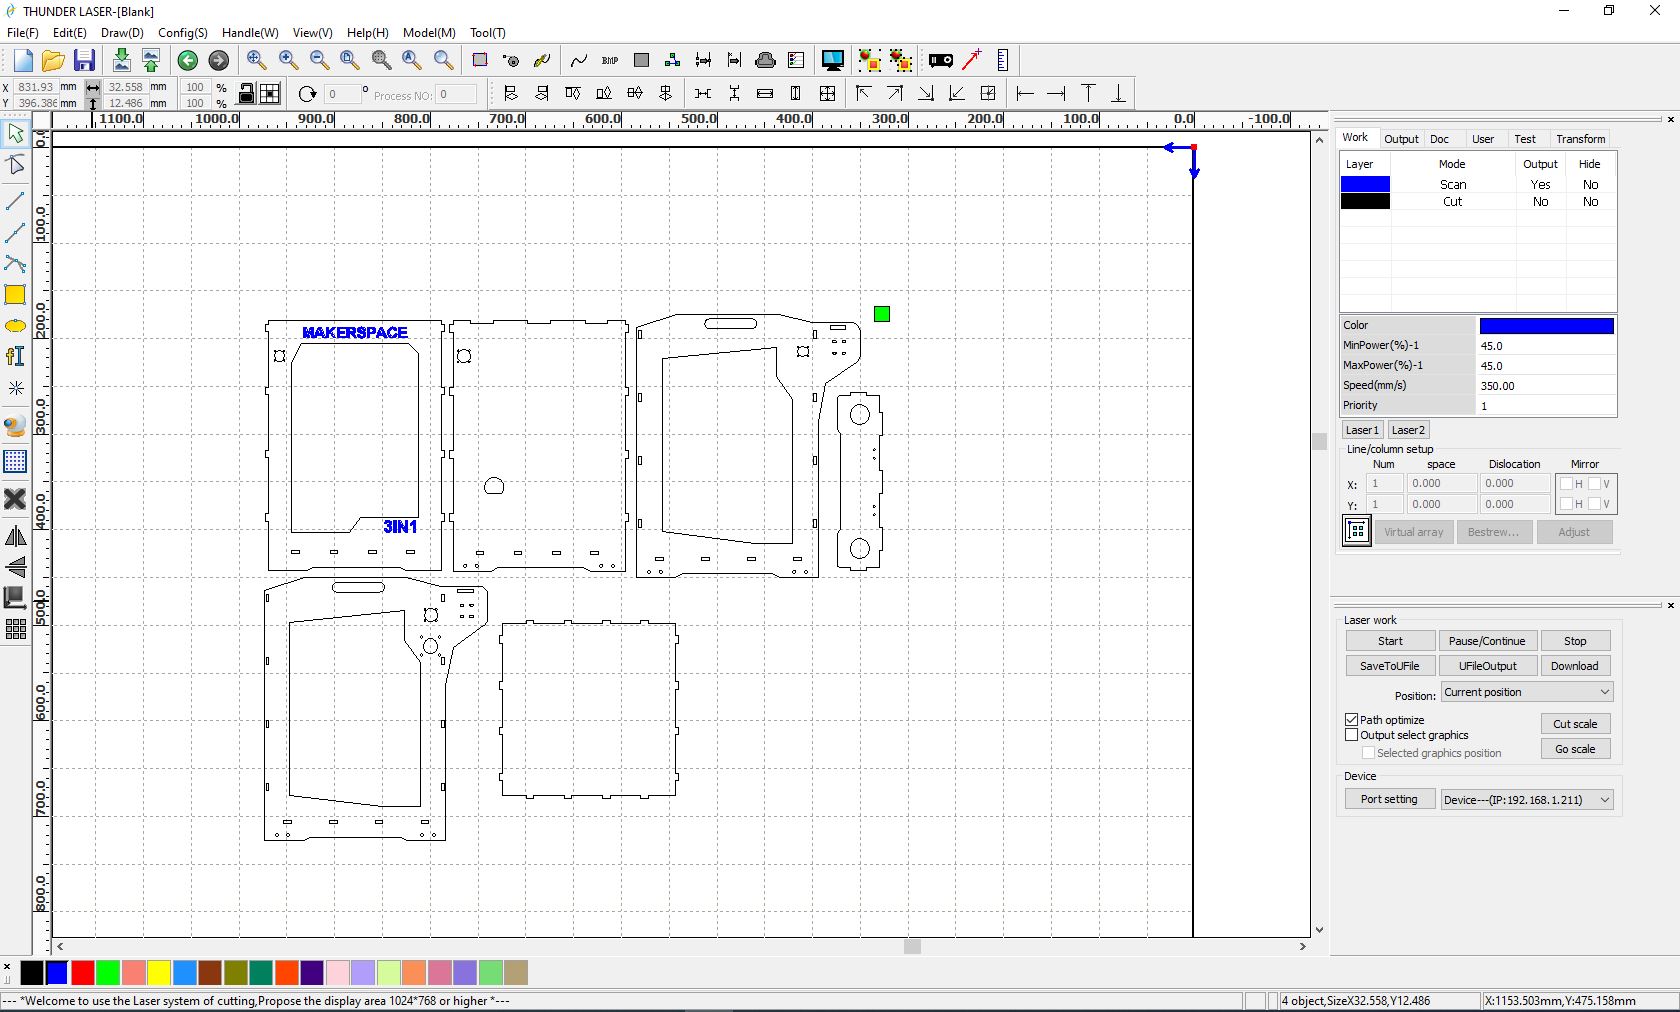This screenshot has width=1680, height=1012.
Task: Enable Output select graphics checkbox
Action: click(1352, 735)
